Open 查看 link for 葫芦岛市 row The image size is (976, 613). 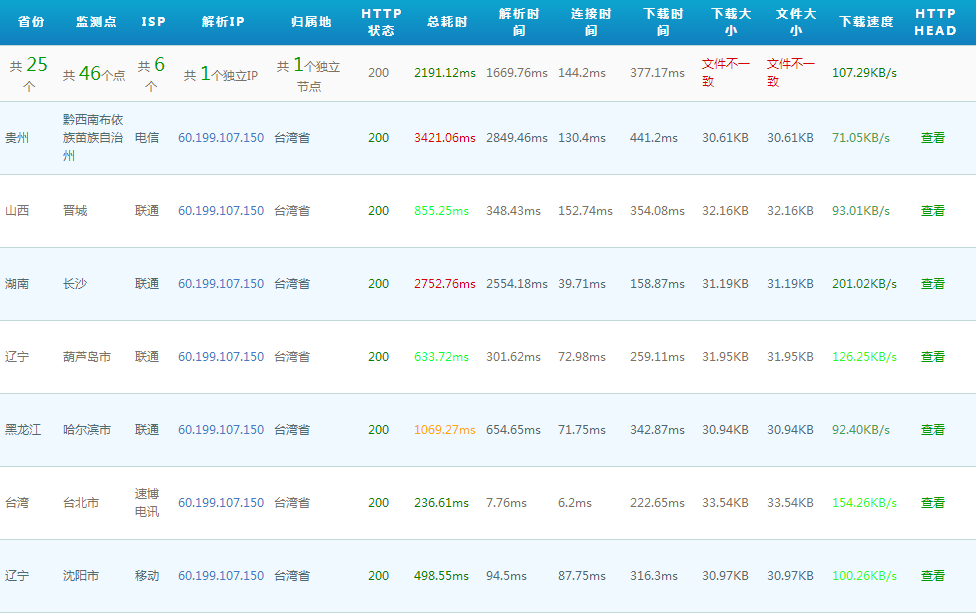[x=932, y=357]
